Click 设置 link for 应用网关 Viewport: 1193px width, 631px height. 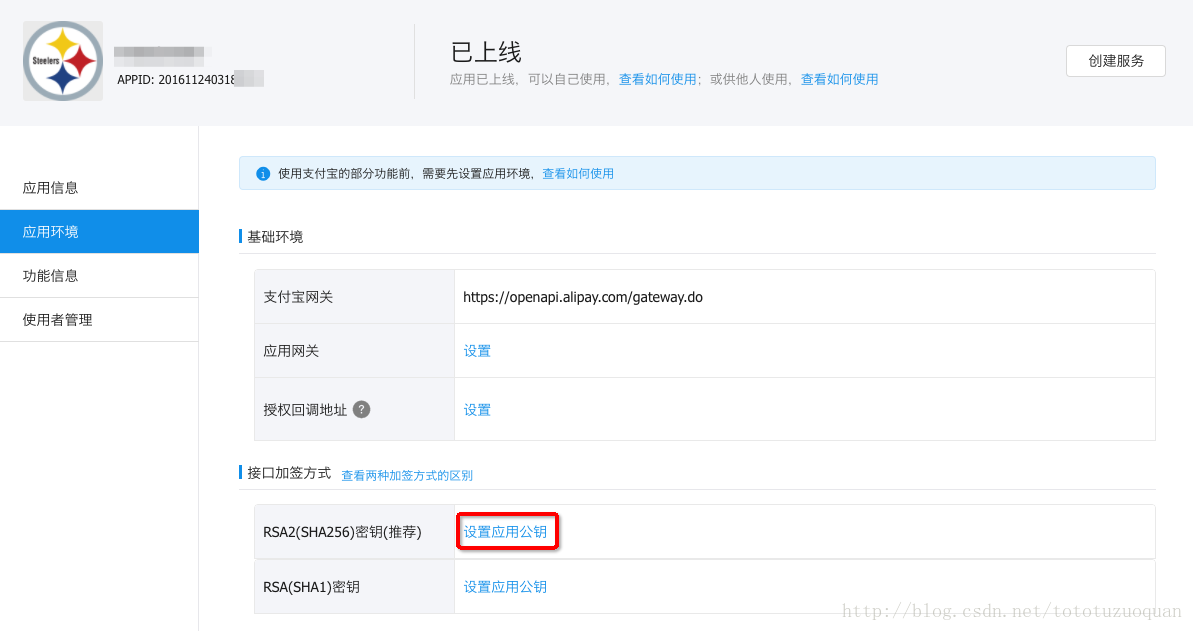click(477, 351)
